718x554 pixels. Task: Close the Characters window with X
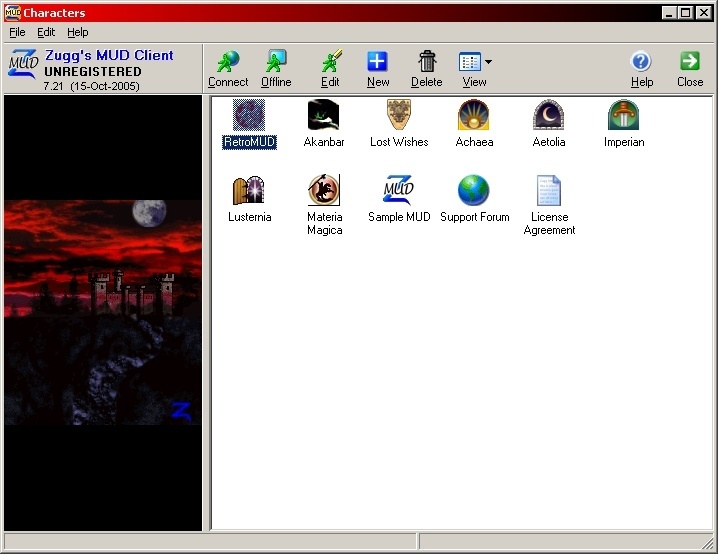point(704,13)
